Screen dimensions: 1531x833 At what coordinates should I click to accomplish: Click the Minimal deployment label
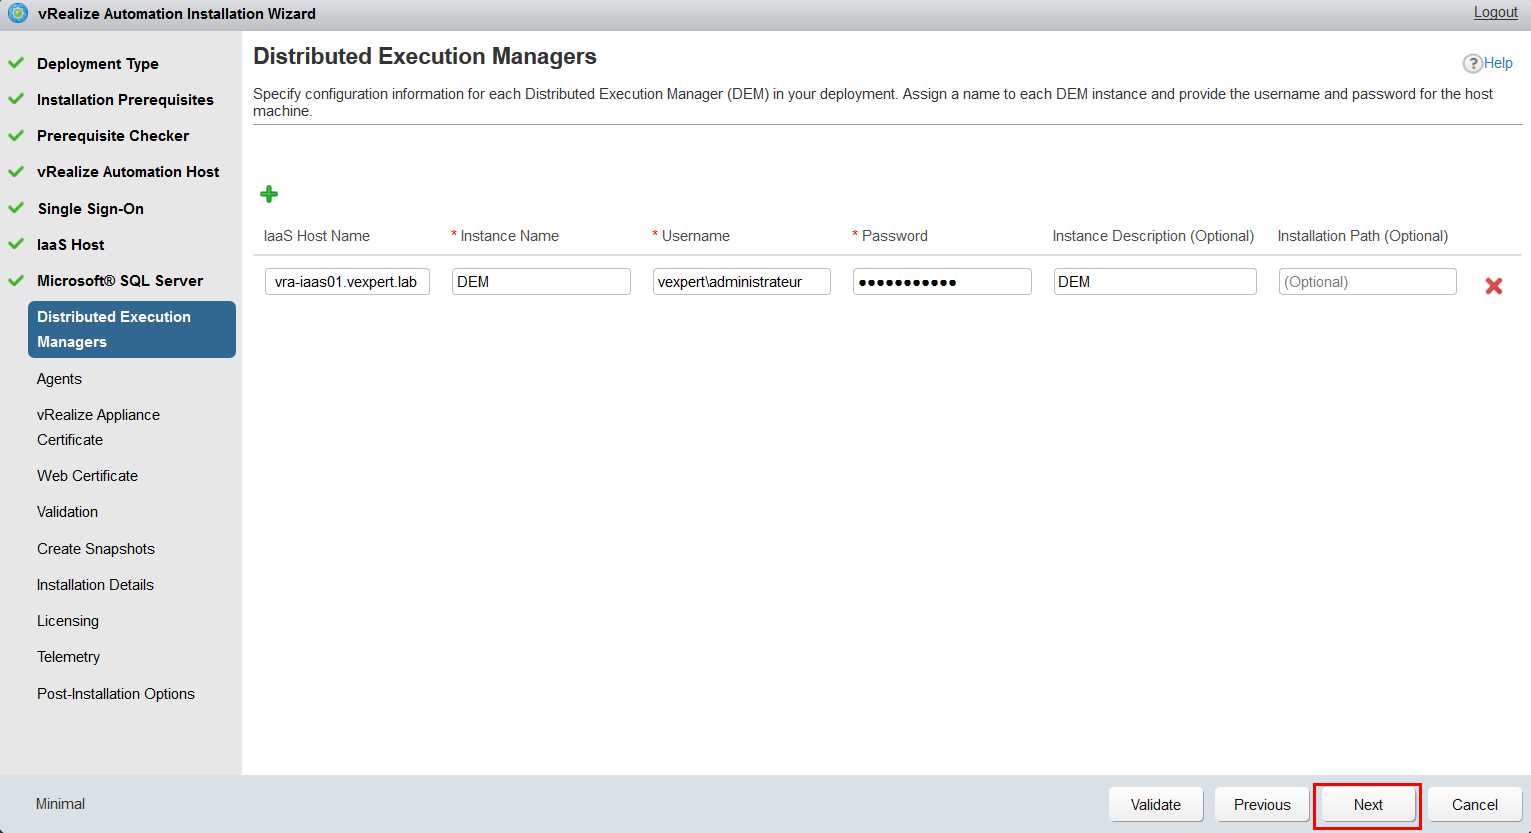point(60,804)
